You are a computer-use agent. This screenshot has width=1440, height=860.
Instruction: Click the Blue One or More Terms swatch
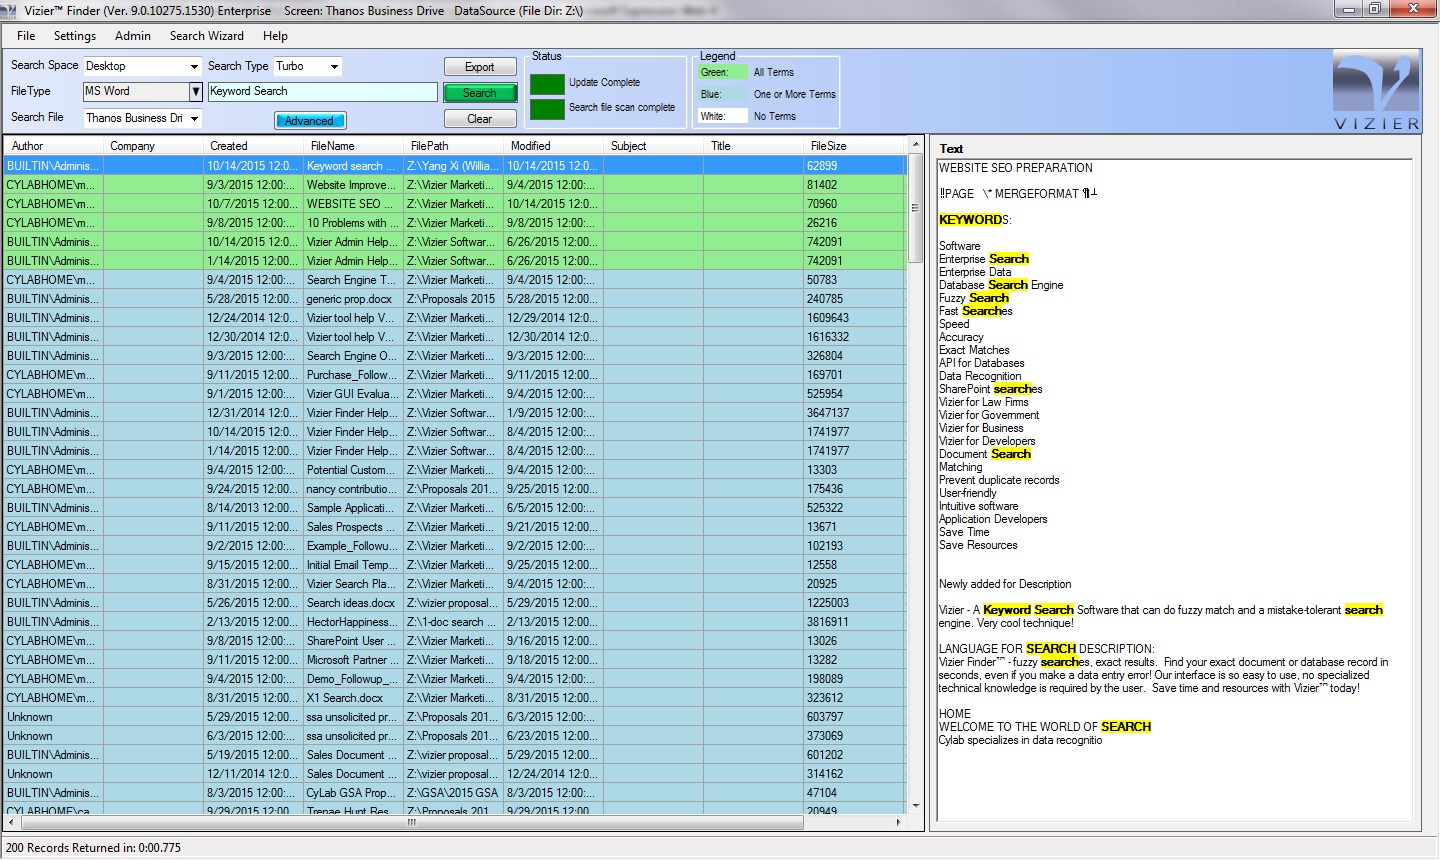723,94
